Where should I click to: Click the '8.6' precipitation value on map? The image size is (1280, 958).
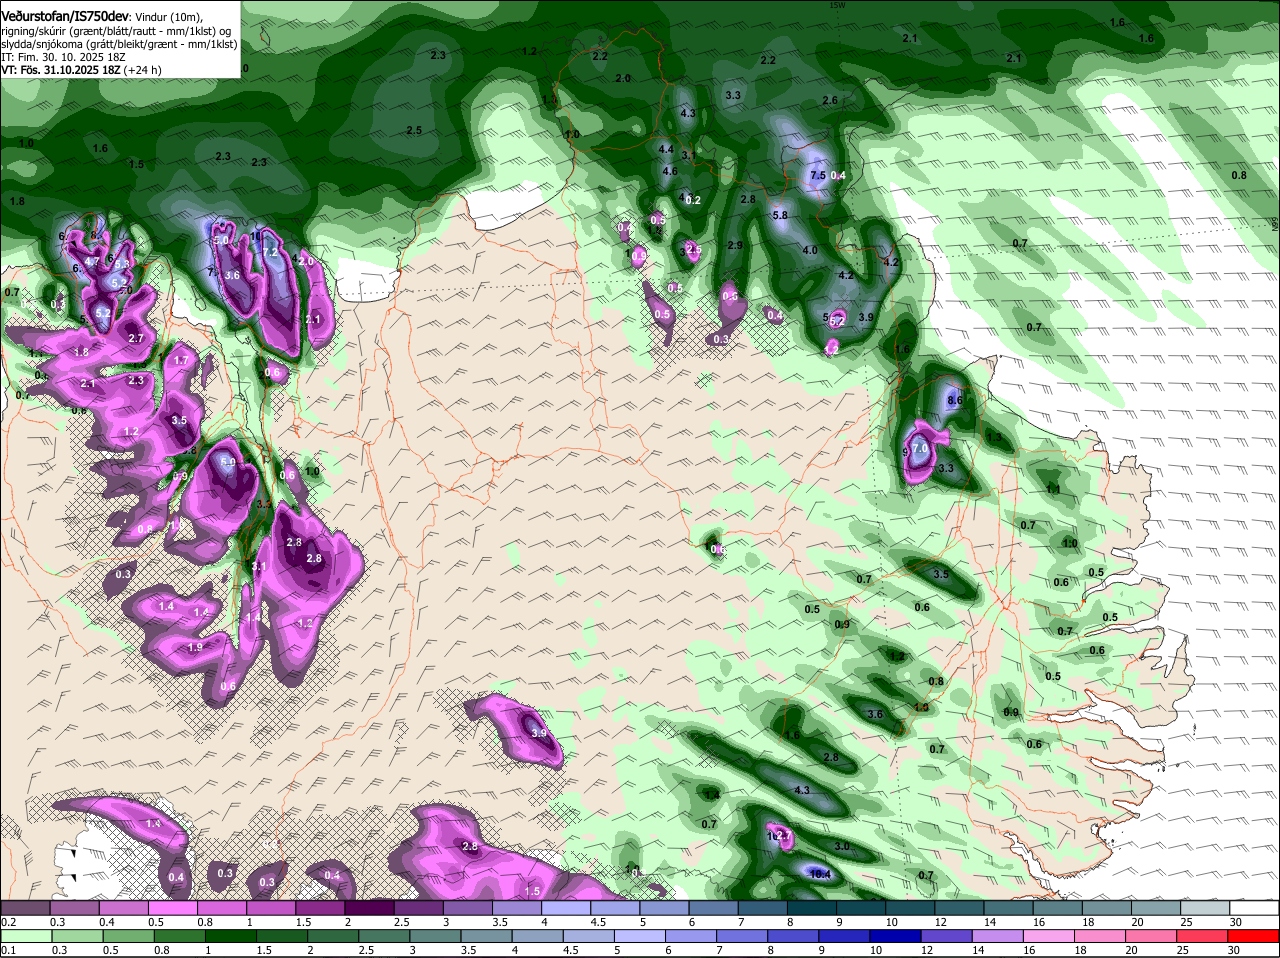point(954,400)
